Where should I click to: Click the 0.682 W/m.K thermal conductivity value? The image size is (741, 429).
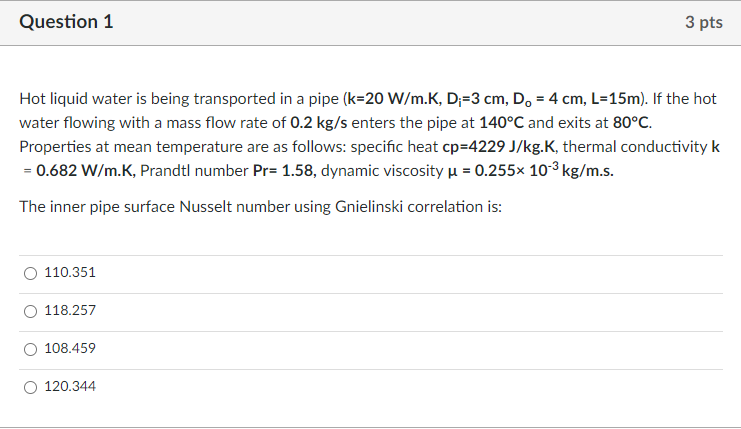tap(86, 171)
